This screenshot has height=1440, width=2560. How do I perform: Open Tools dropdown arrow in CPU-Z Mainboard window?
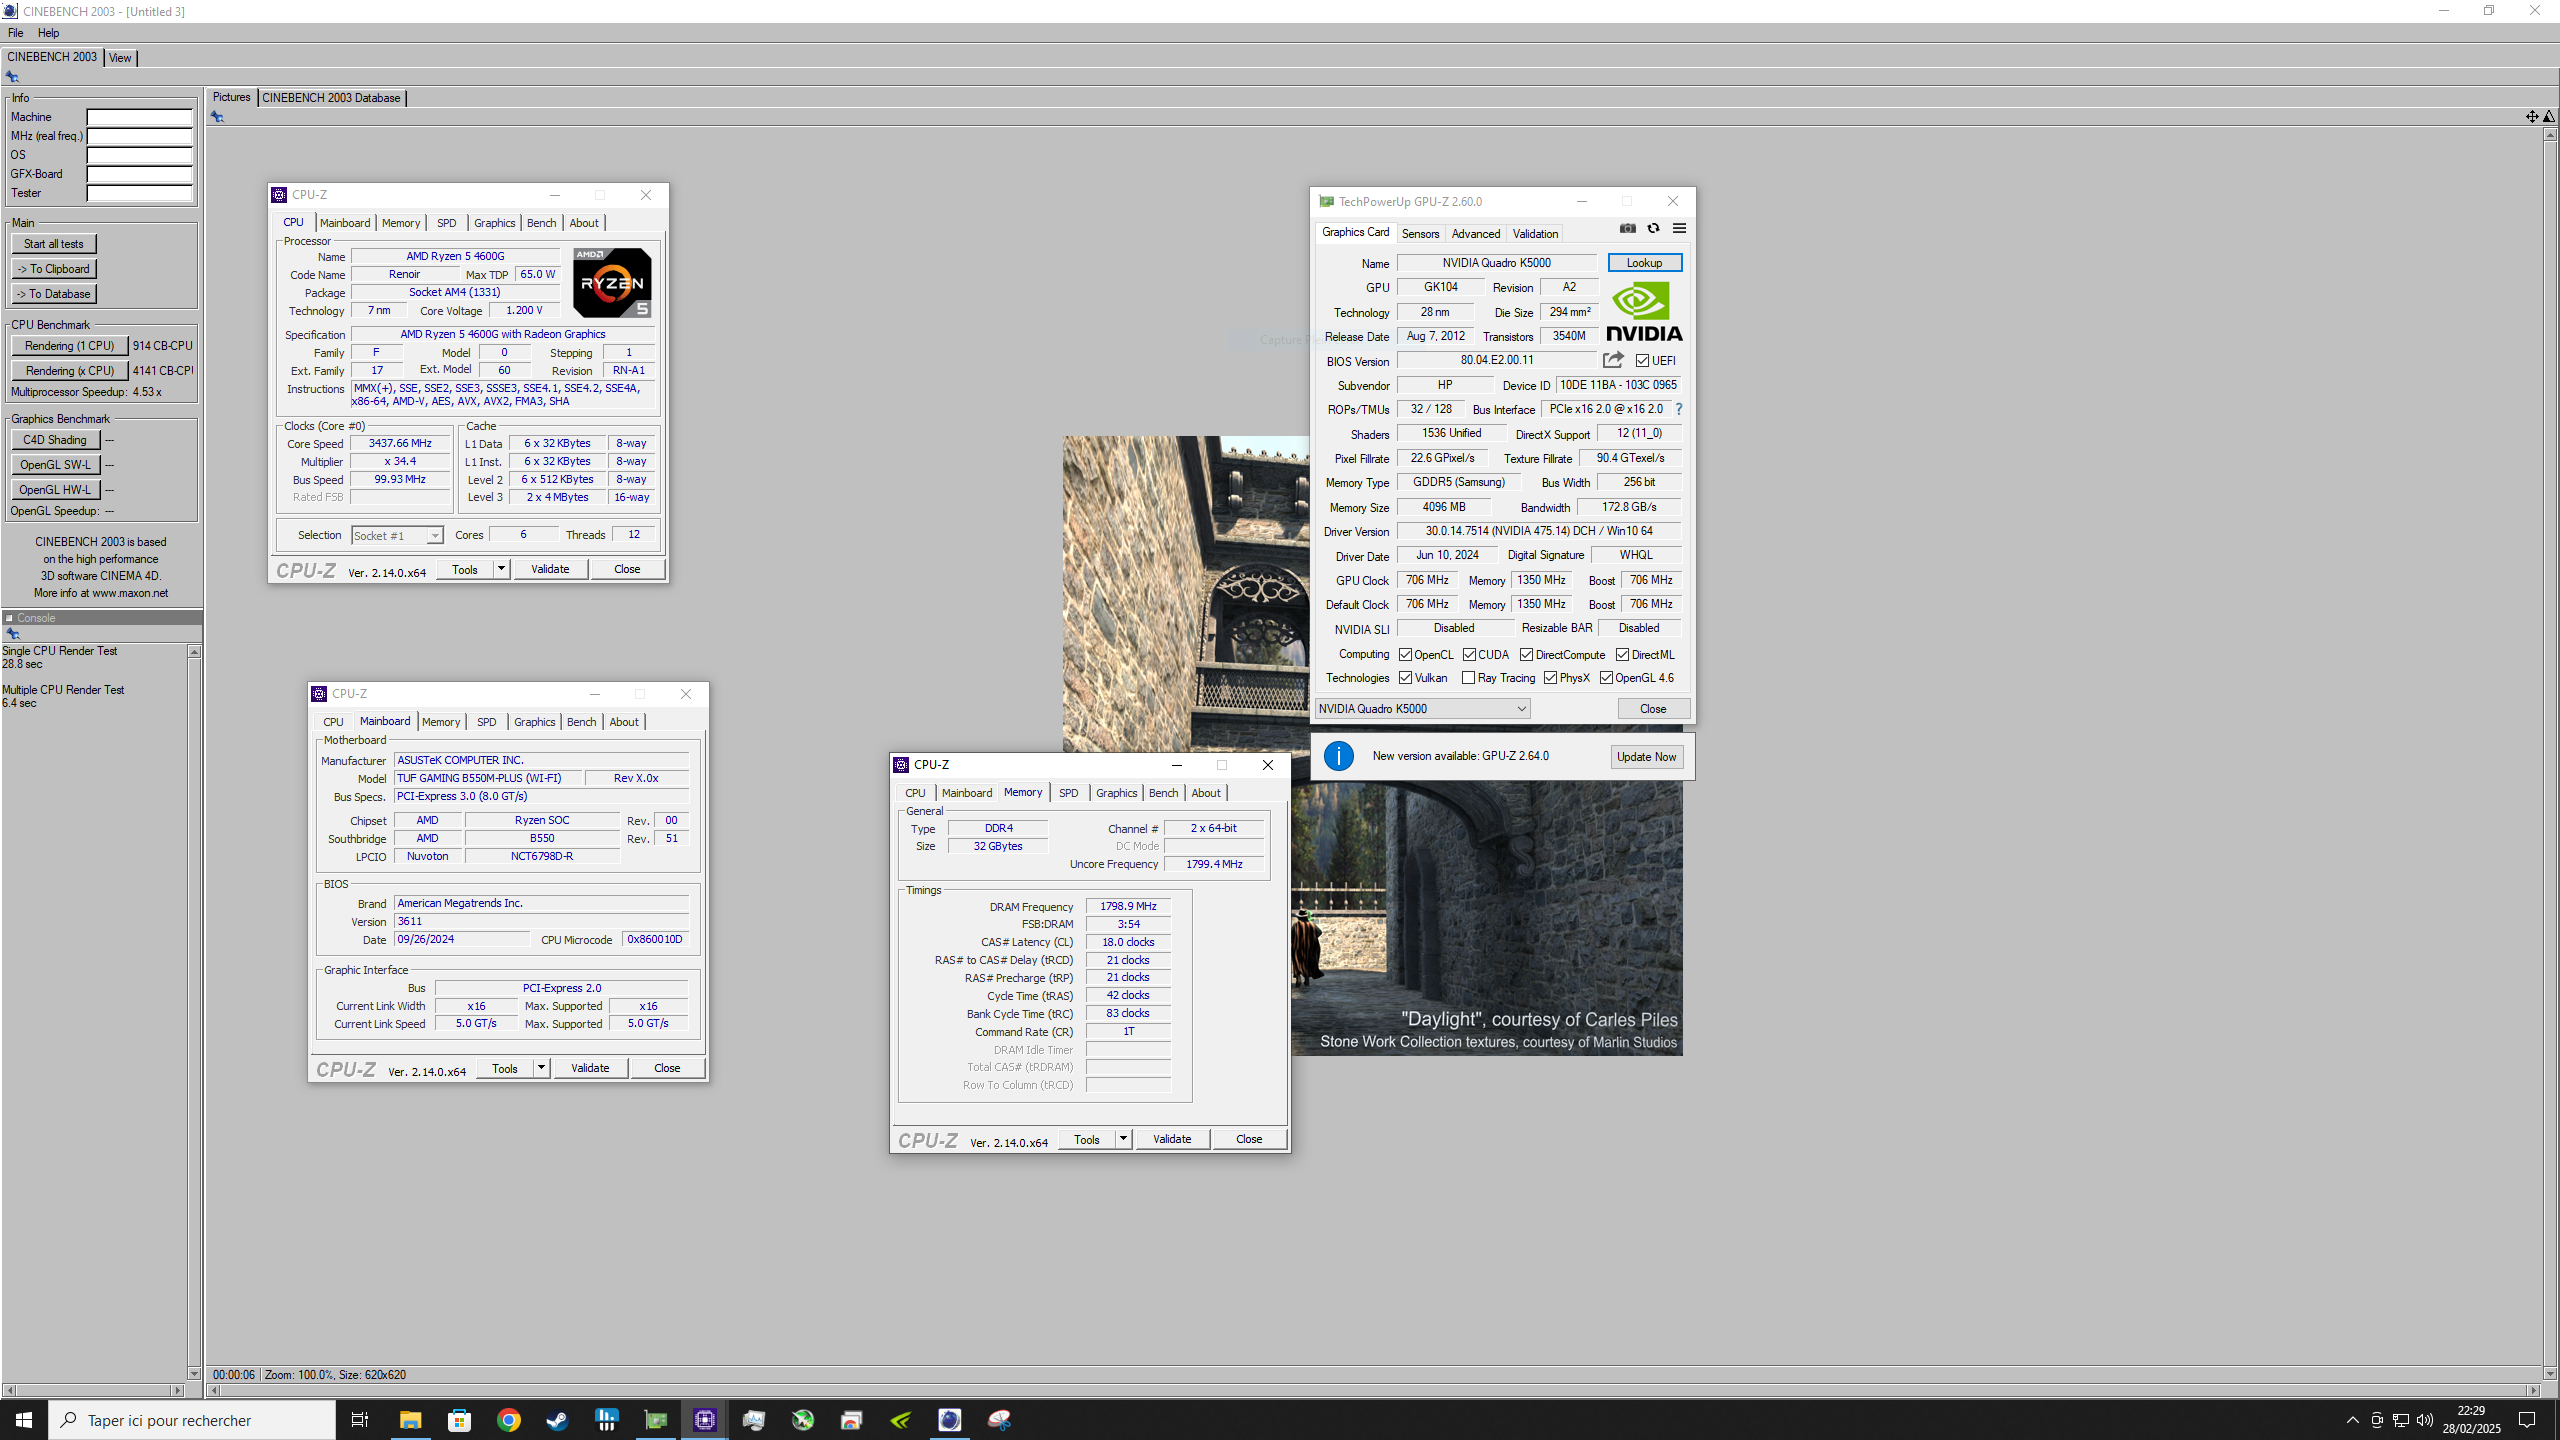click(541, 1068)
